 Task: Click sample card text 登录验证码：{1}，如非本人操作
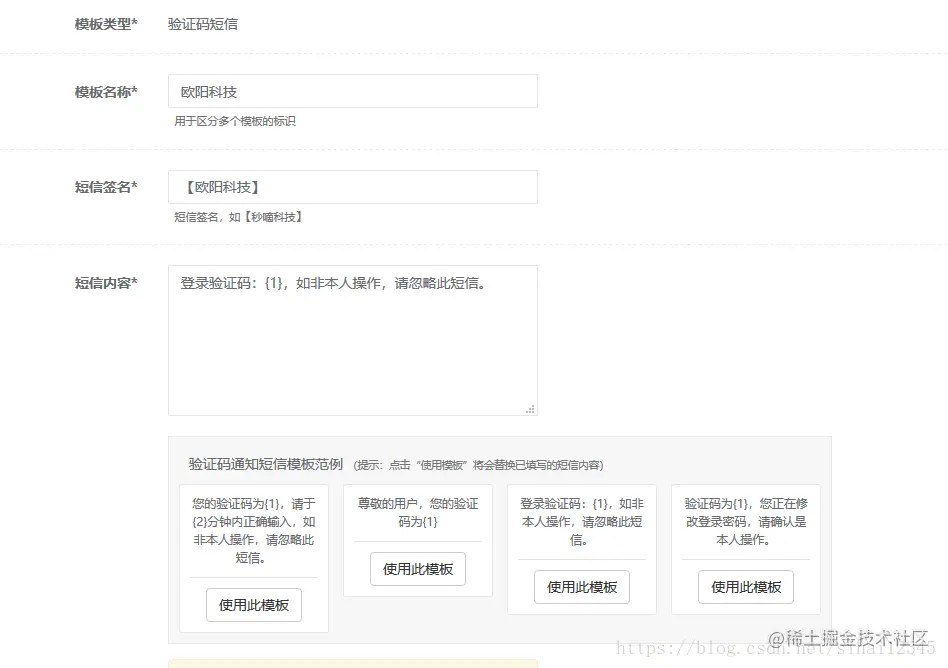coord(582,521)
